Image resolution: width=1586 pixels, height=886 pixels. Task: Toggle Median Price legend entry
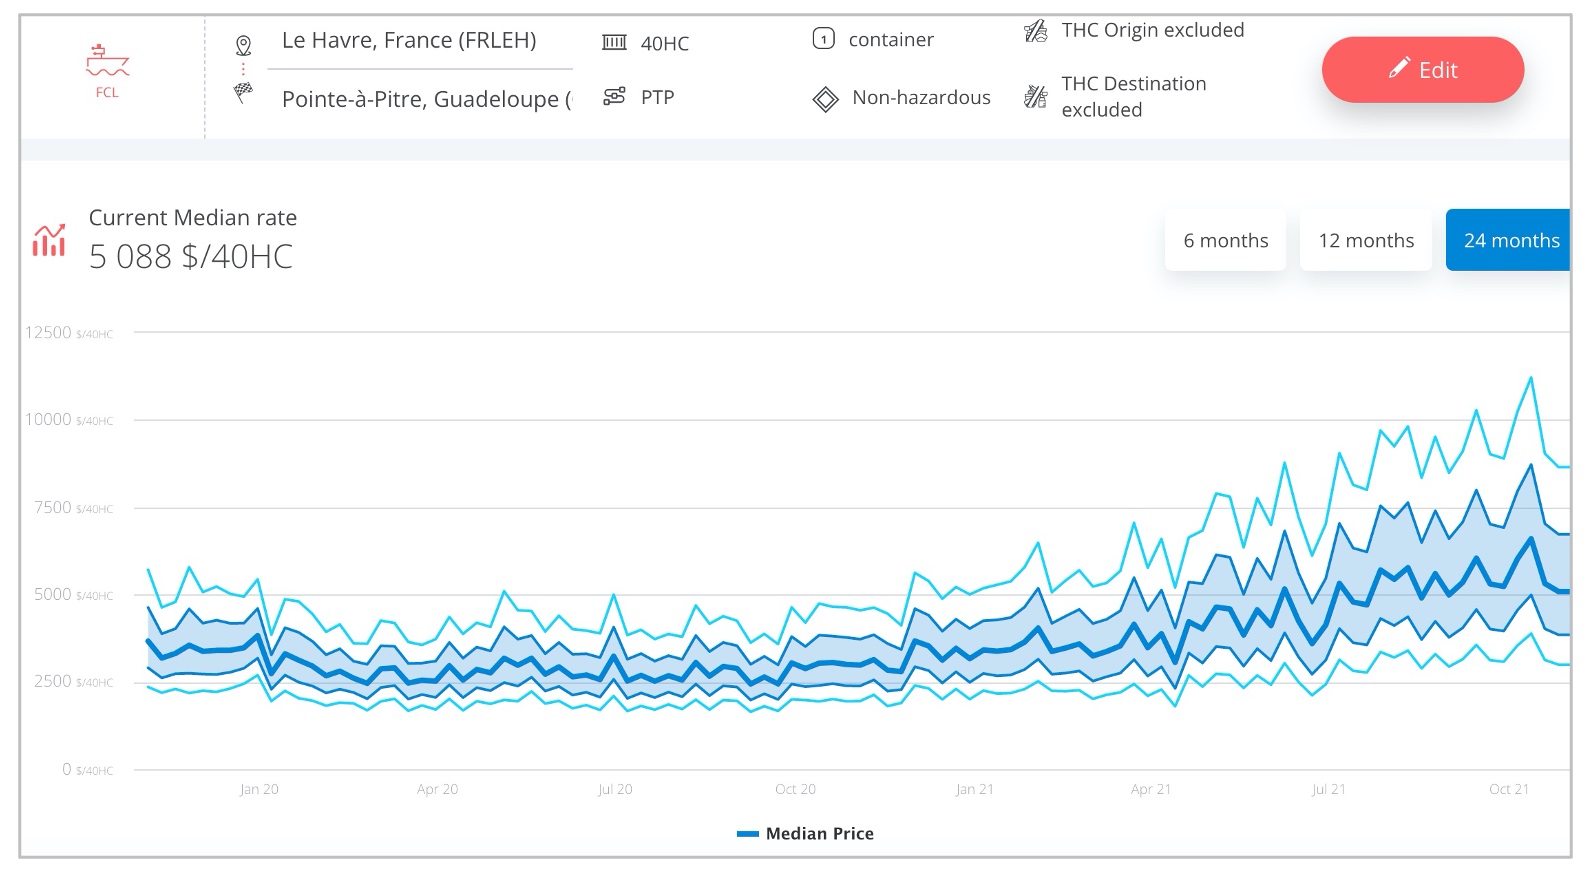point(805,834)
